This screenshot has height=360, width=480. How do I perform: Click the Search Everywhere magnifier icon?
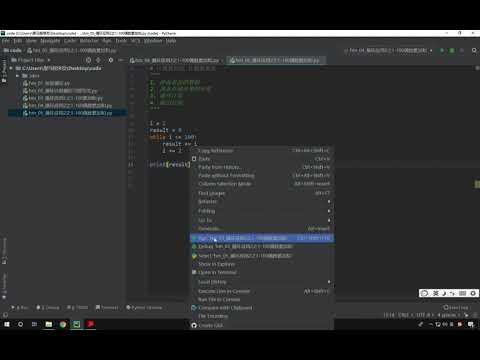click(474, 50)
